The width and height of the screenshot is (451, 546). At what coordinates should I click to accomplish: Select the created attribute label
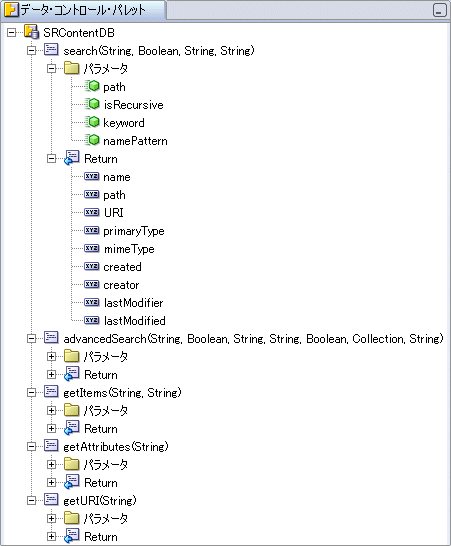(x=122, y=267)
